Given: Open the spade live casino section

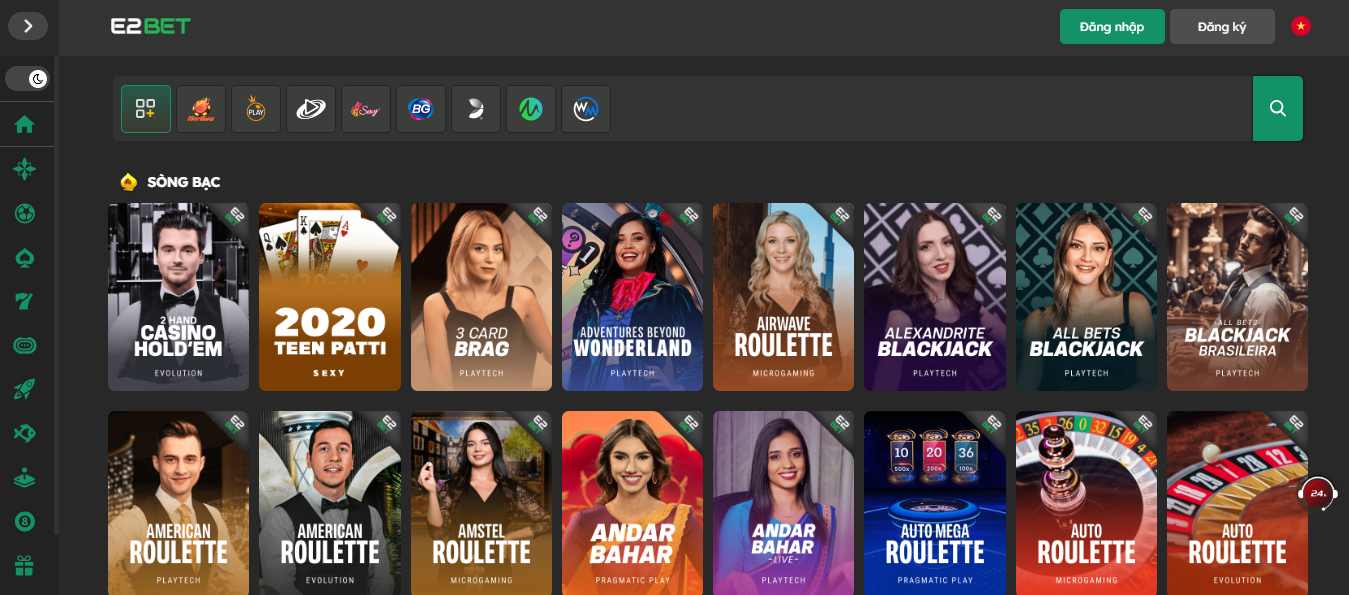Looking at the screenshot, I should (x=25, y=258).
